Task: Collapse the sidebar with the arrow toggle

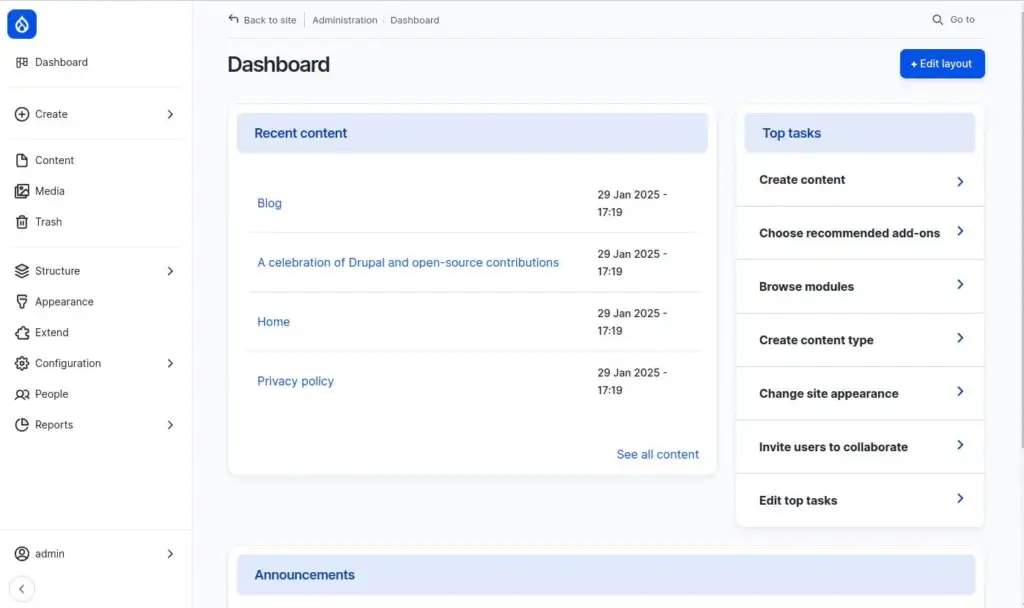Action: [x=21, y=589]
